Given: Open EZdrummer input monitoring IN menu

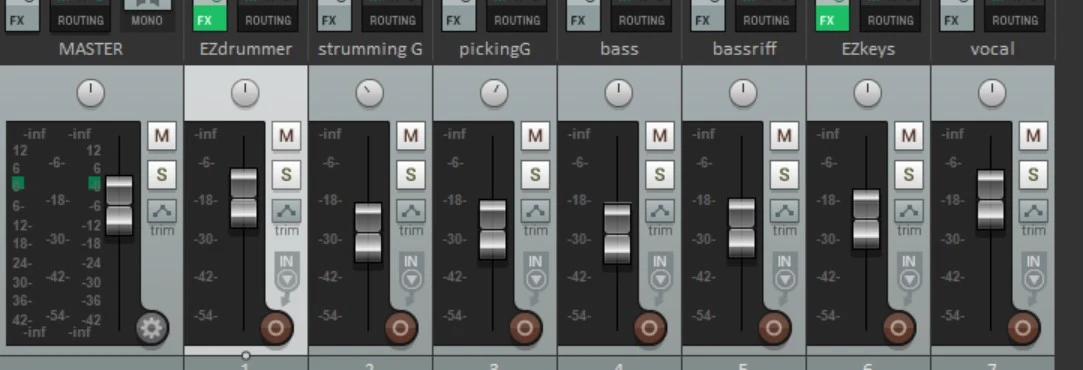Looking at the screenshot, I should [286, 271].
